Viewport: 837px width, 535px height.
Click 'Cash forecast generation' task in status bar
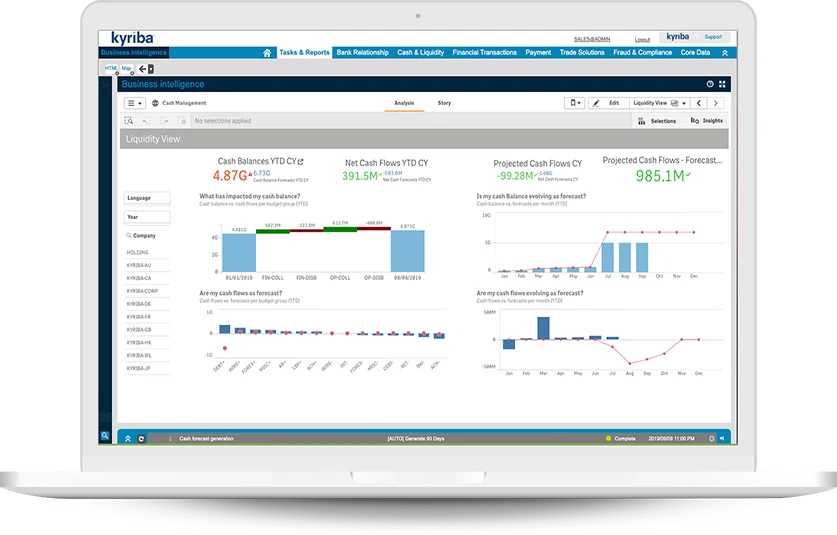207,438
